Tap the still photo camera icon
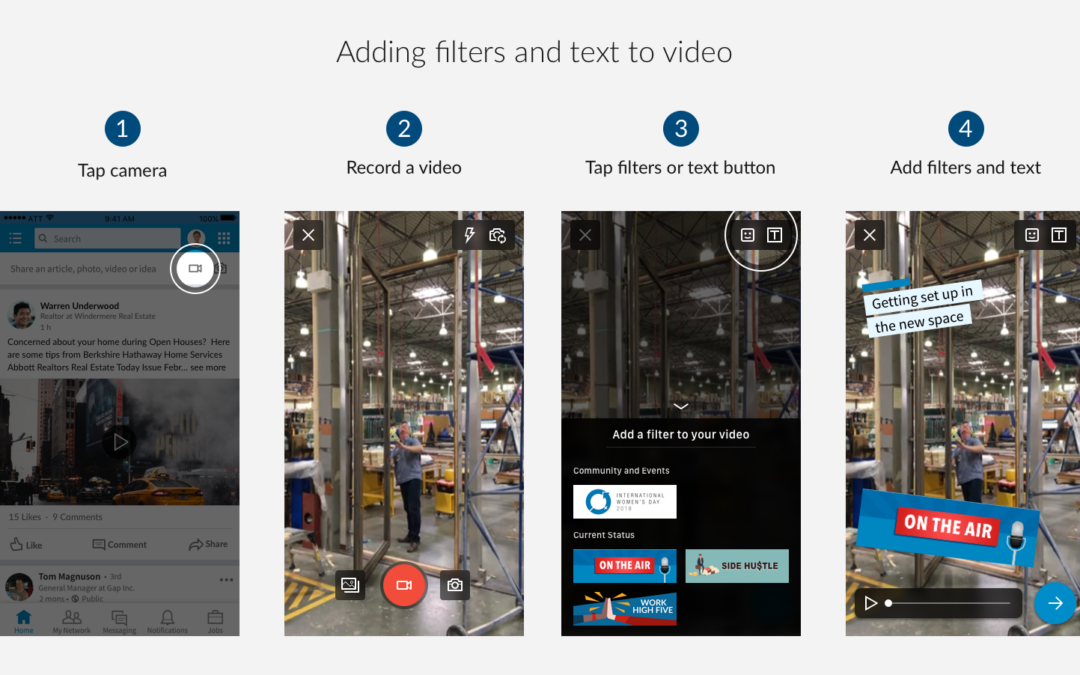Image resolution: width=1080 pixels, height=675 pixels. pos(455,585)
